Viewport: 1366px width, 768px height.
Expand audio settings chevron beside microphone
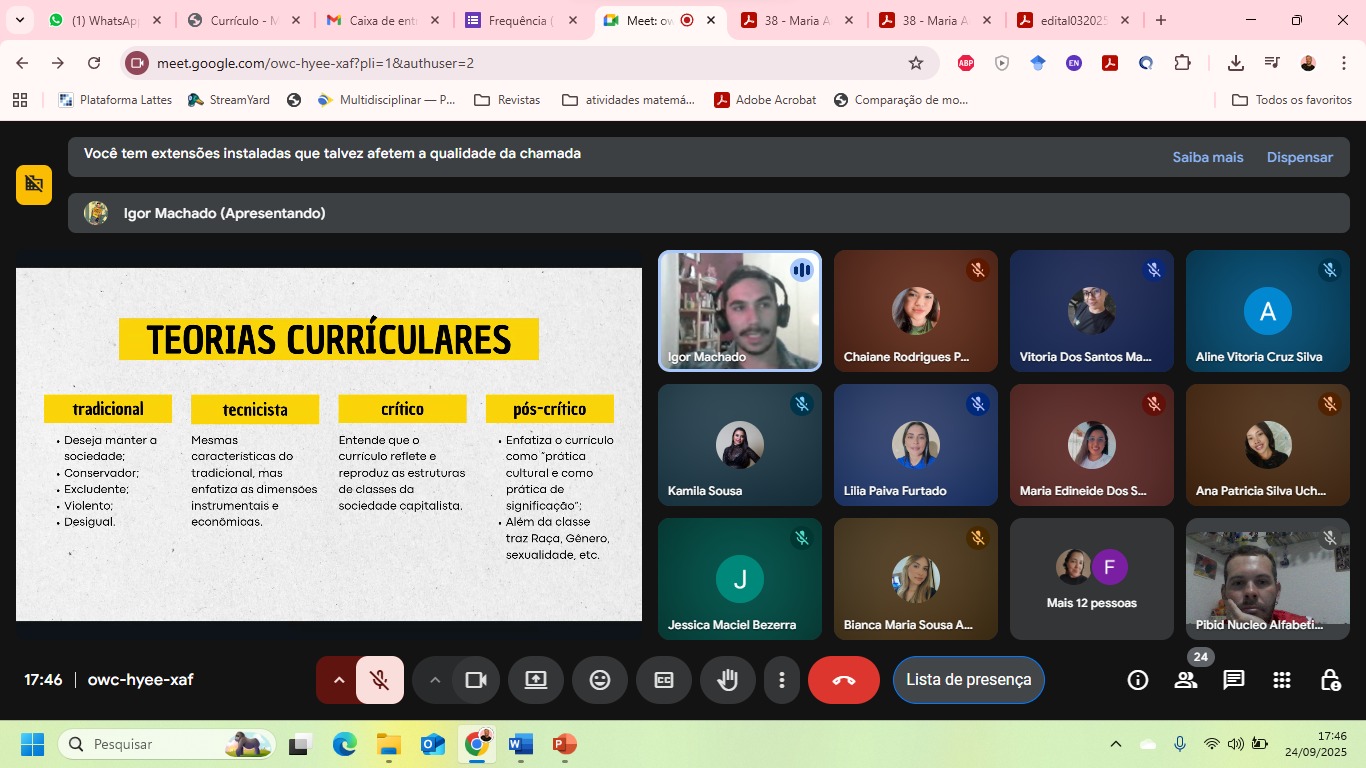(x=339, y=680)
